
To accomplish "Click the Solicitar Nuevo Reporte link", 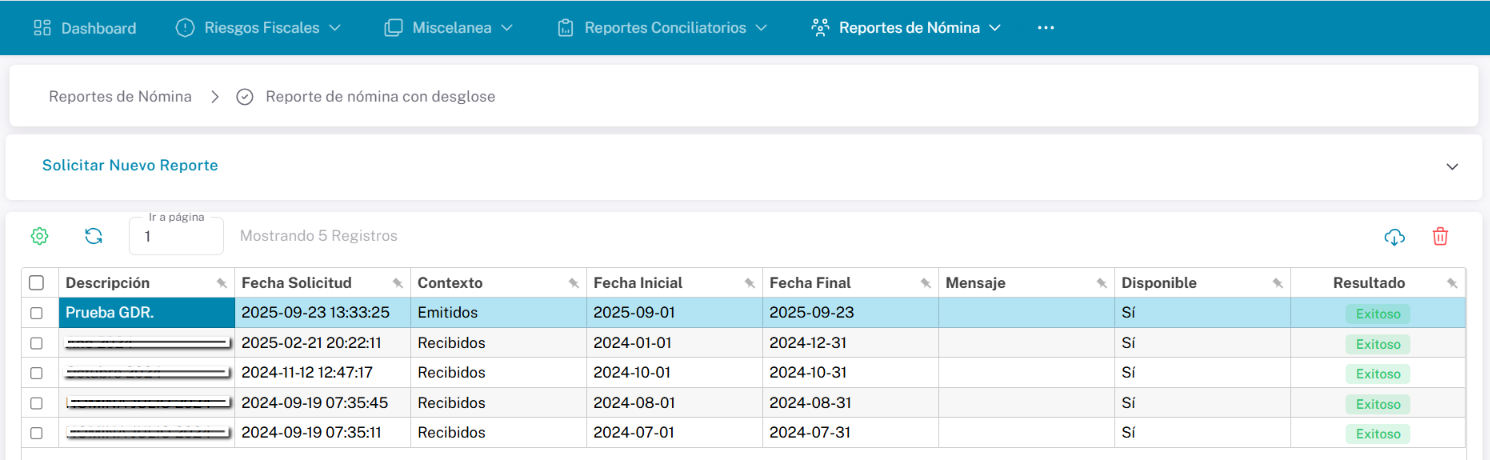I will tap(130, 165).
